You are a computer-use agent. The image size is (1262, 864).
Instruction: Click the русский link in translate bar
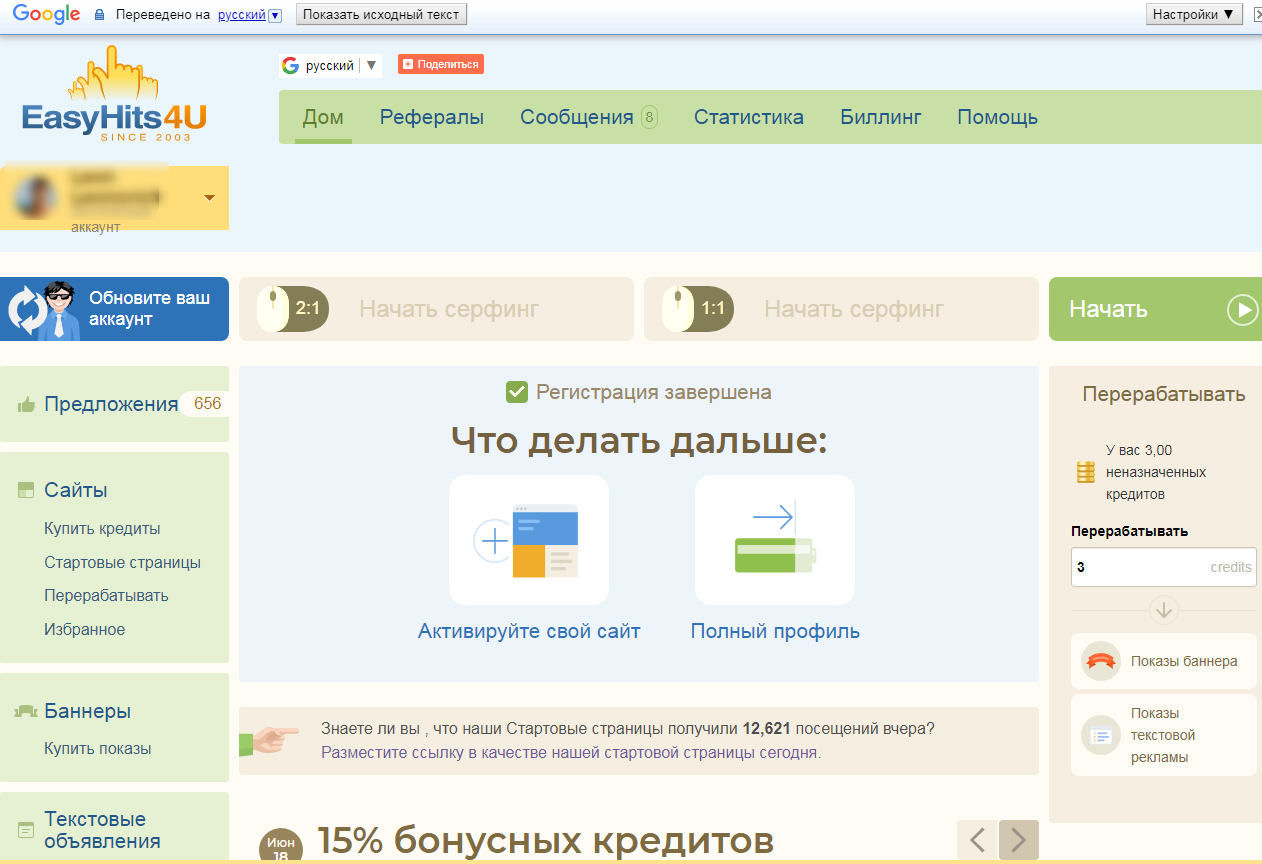pos(242,15)
